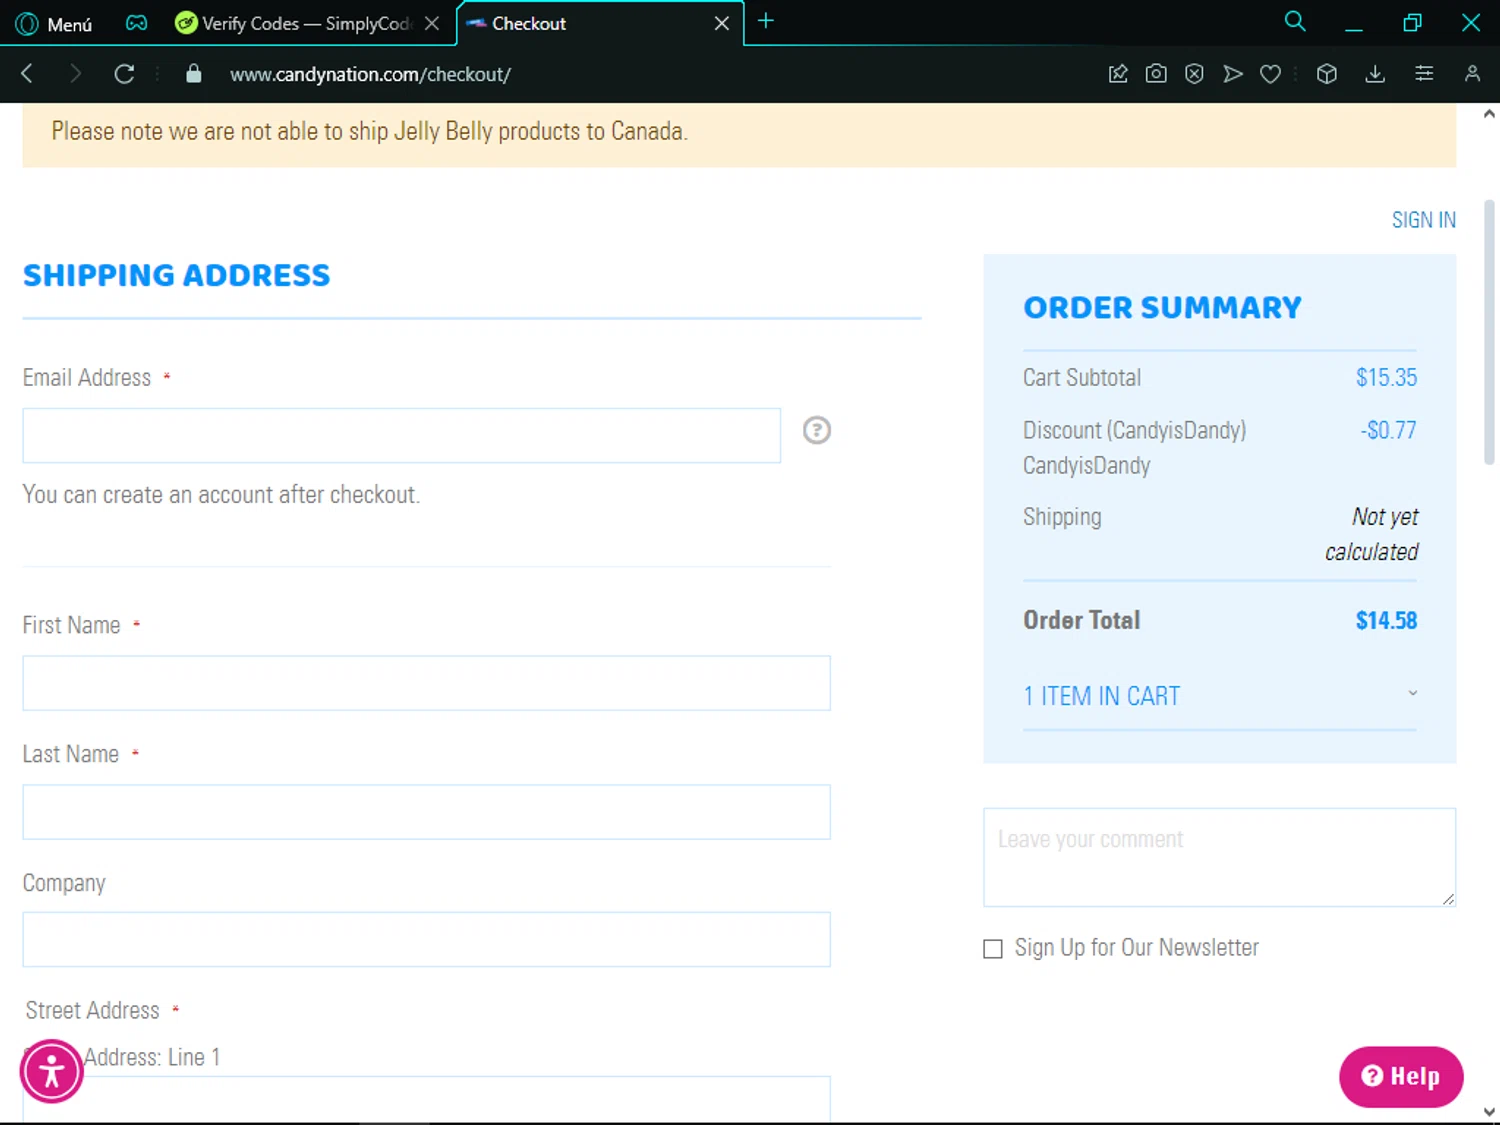
Task: Click the site security lock icon
Action: (x=194, y=73)
